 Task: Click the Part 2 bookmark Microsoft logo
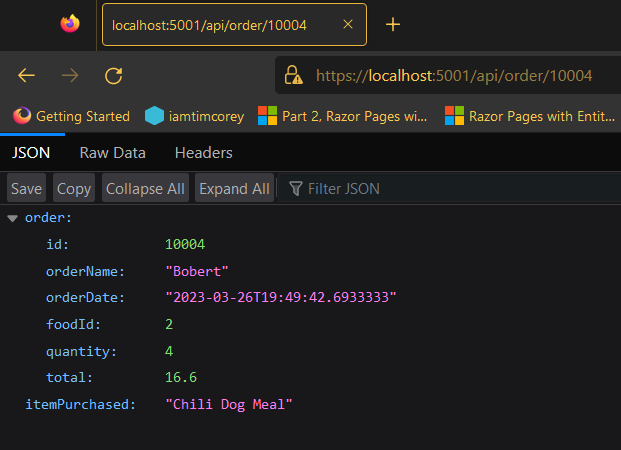tap(267, 116)
